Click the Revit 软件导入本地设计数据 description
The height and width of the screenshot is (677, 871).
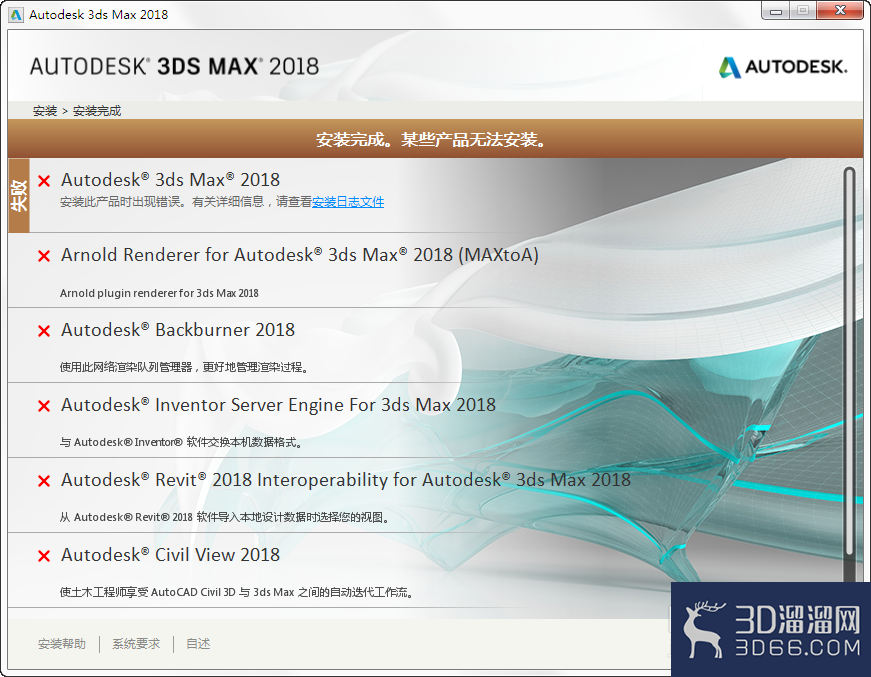point(224,517)
